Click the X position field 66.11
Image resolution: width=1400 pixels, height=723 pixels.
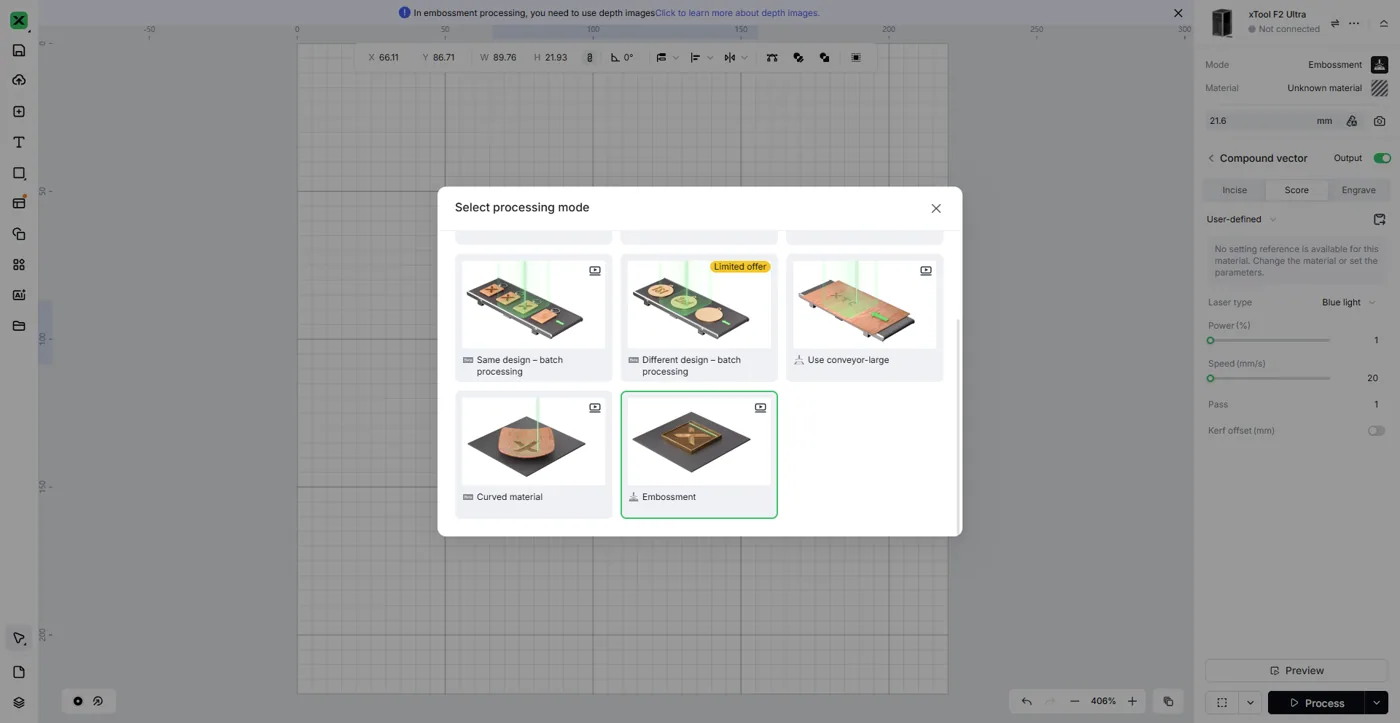388,58
